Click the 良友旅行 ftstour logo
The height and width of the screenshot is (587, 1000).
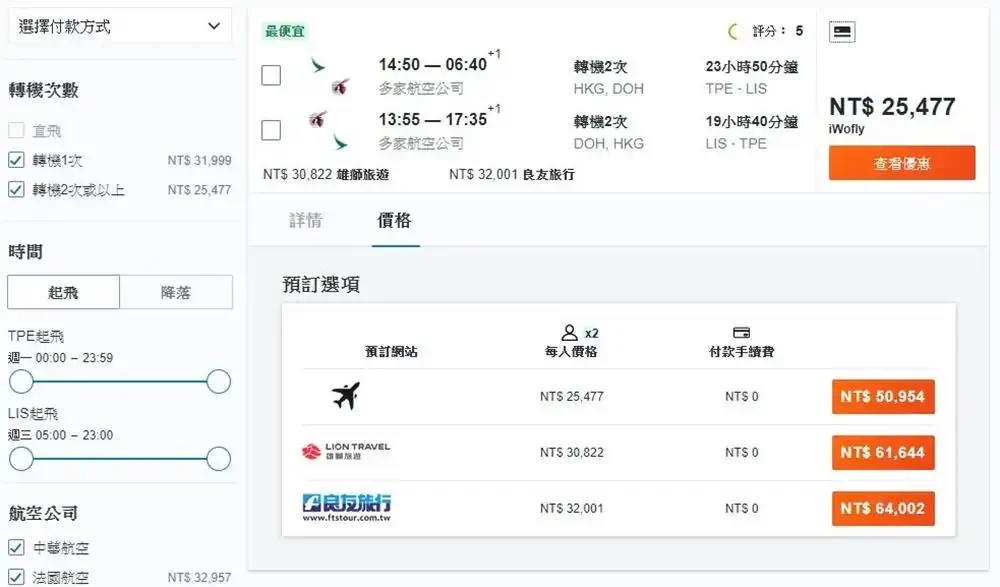pos(346,508)
